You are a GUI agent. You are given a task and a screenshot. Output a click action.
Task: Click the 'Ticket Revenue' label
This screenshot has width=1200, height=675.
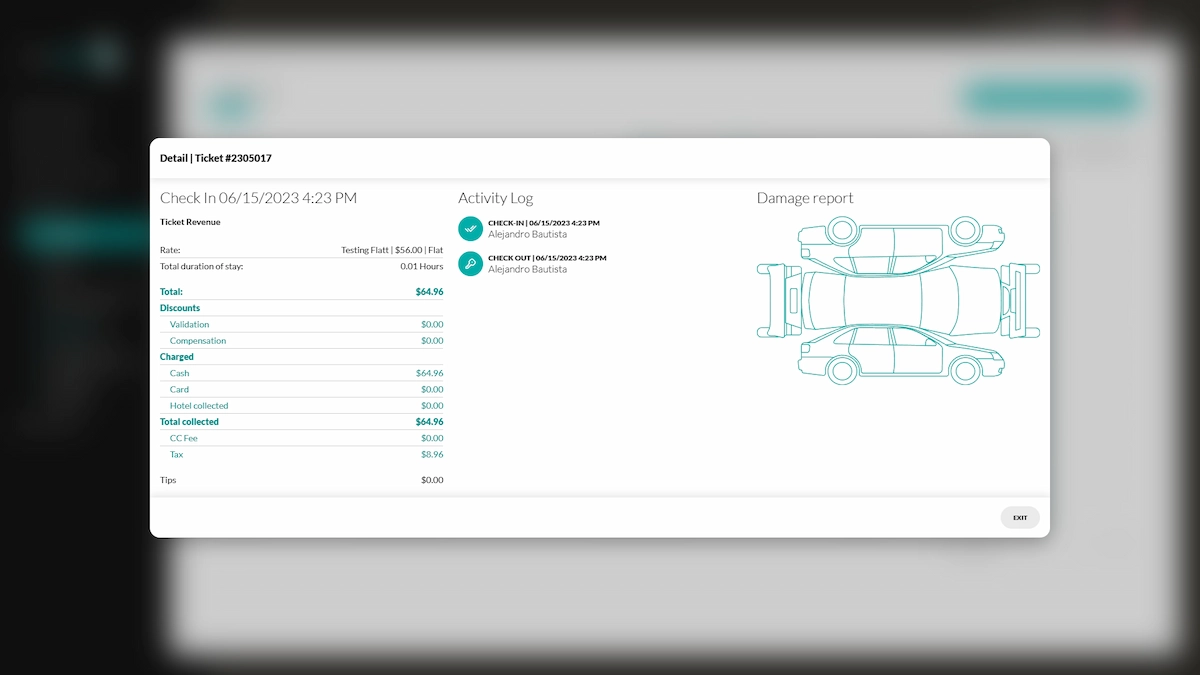pyautogui.click(x=190, y=222)
